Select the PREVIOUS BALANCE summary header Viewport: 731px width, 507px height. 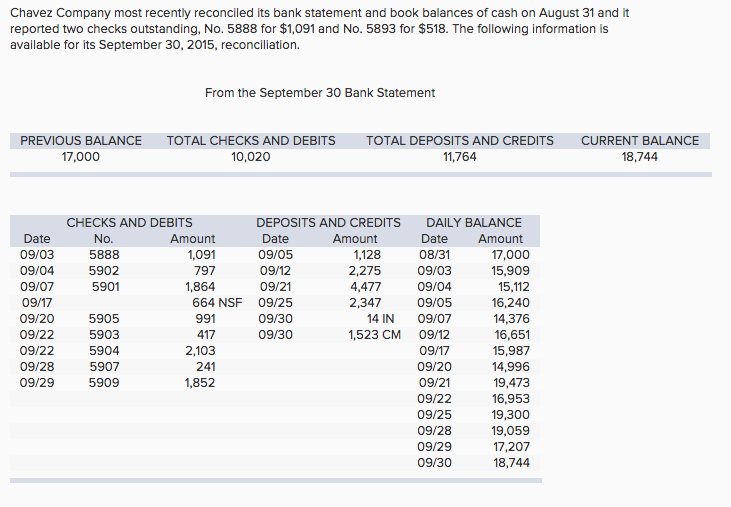[81, 140]
